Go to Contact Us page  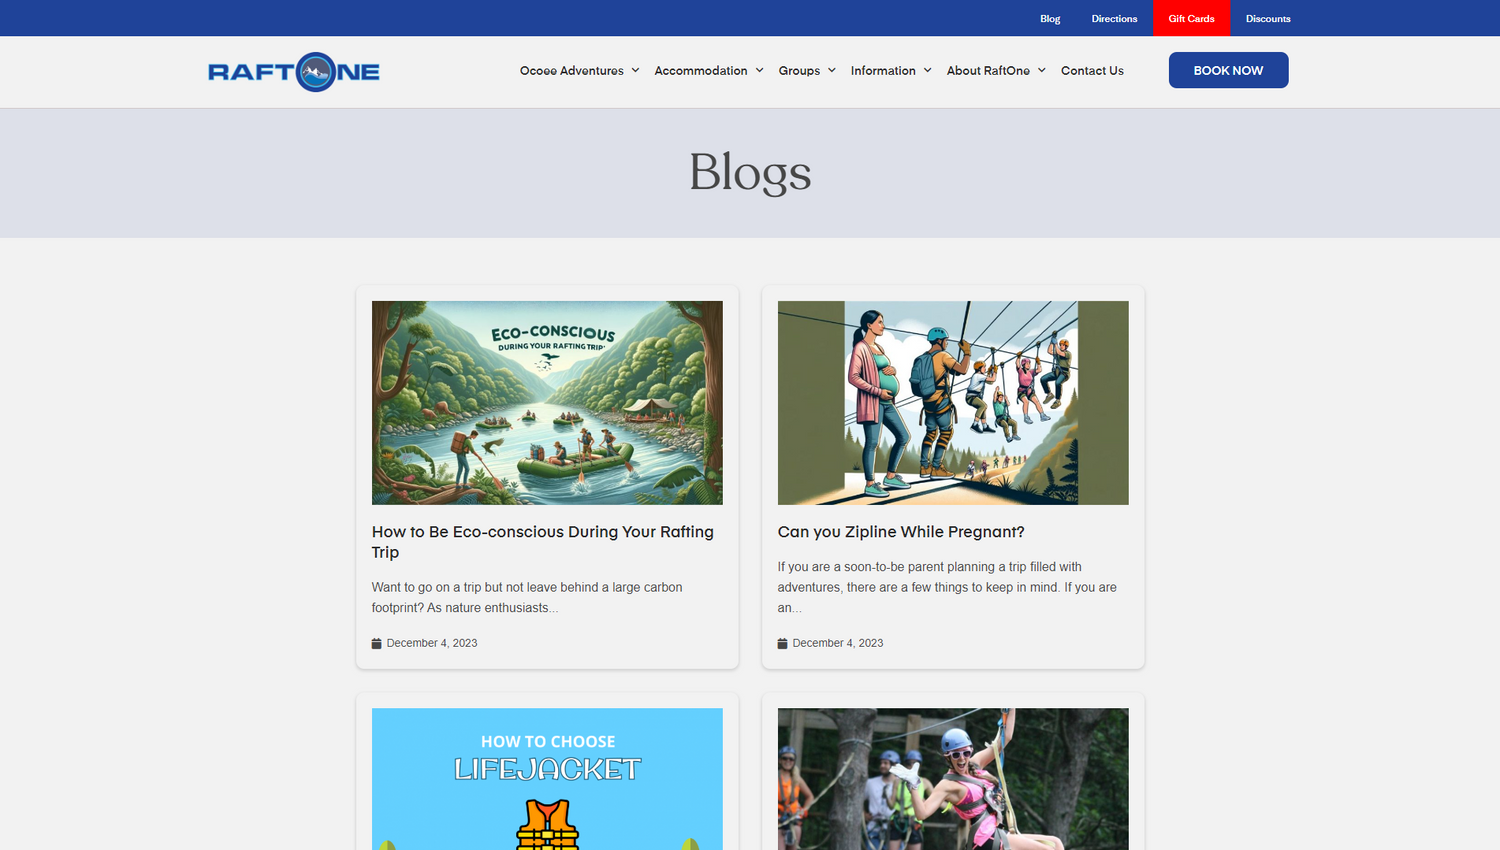[x=1092, y=71]
